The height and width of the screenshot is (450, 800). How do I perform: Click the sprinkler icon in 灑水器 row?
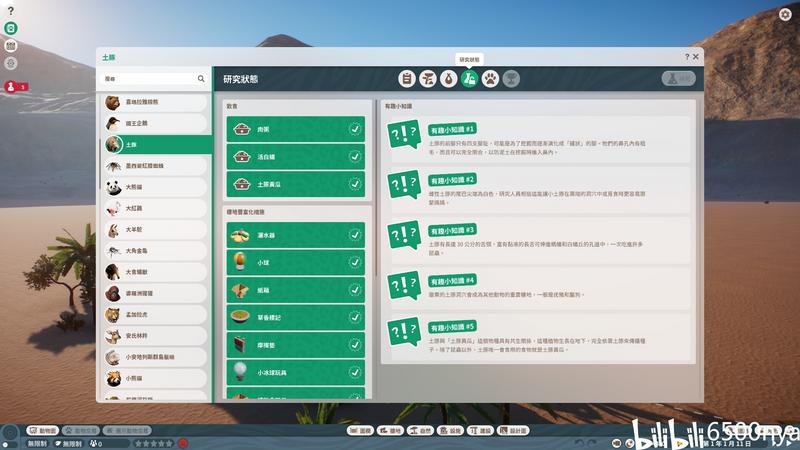point(240,235)
